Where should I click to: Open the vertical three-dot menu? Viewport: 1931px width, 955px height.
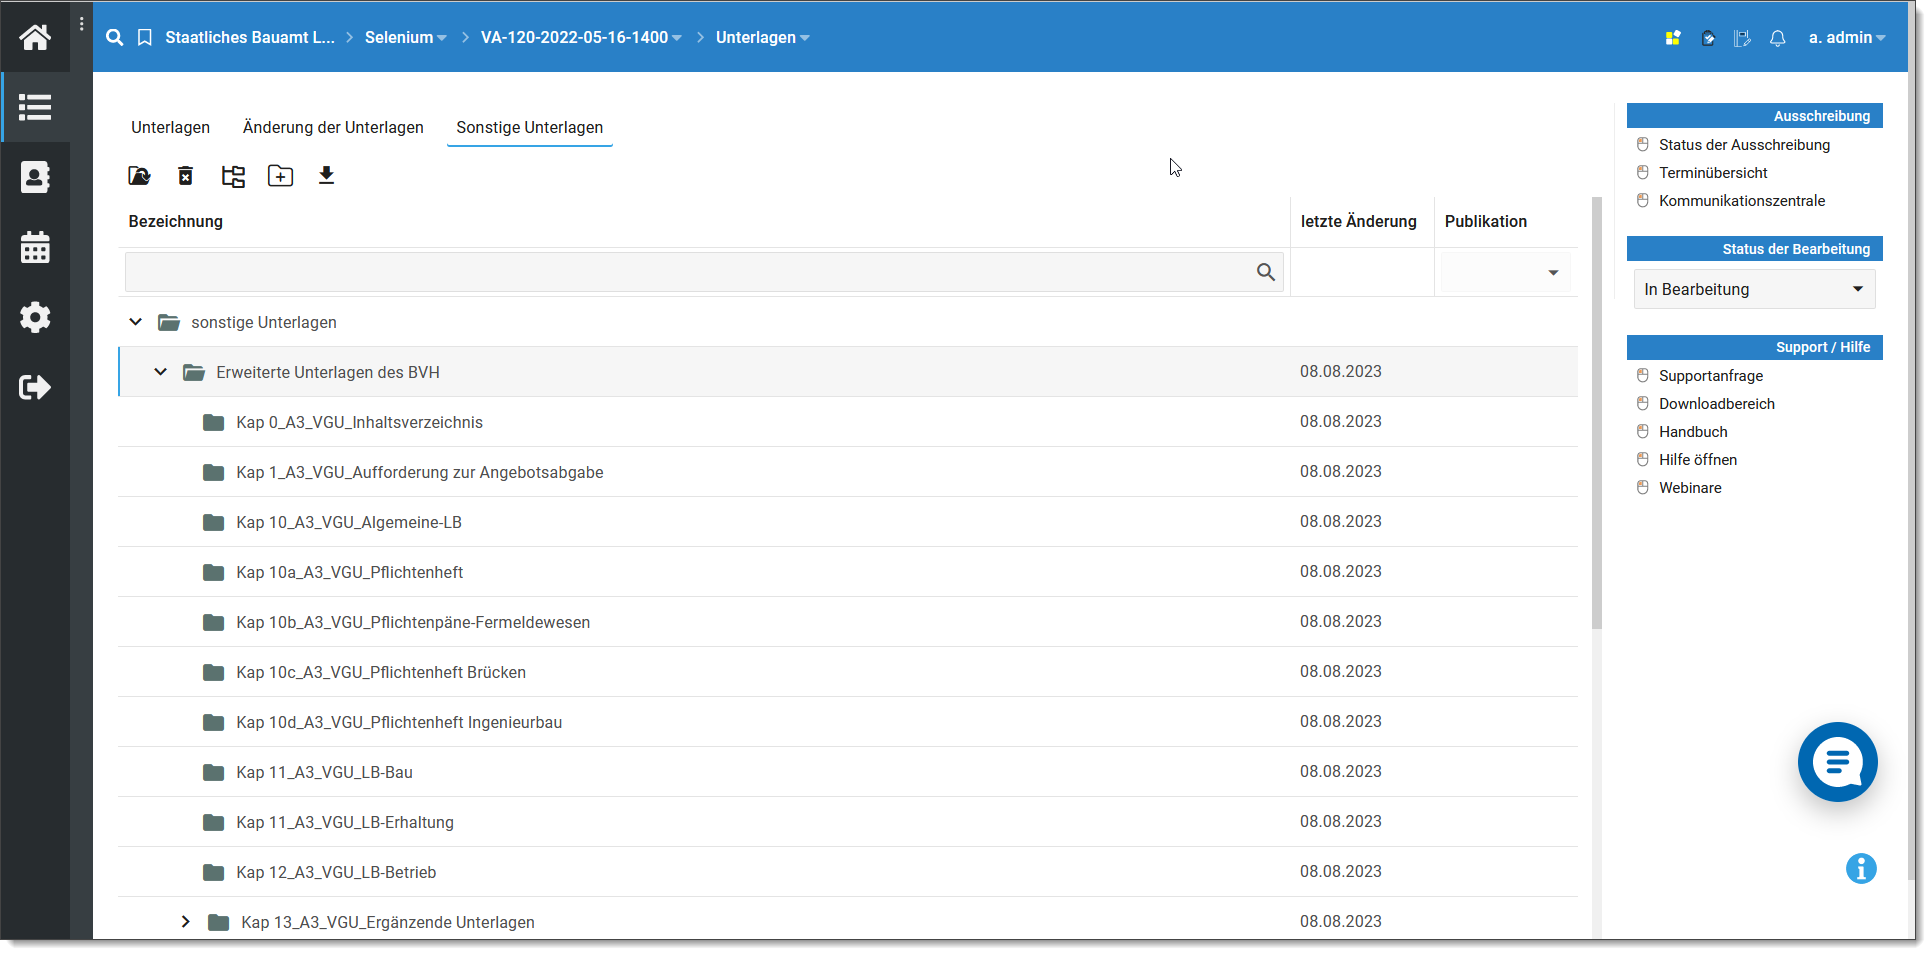tap(82, 24)
